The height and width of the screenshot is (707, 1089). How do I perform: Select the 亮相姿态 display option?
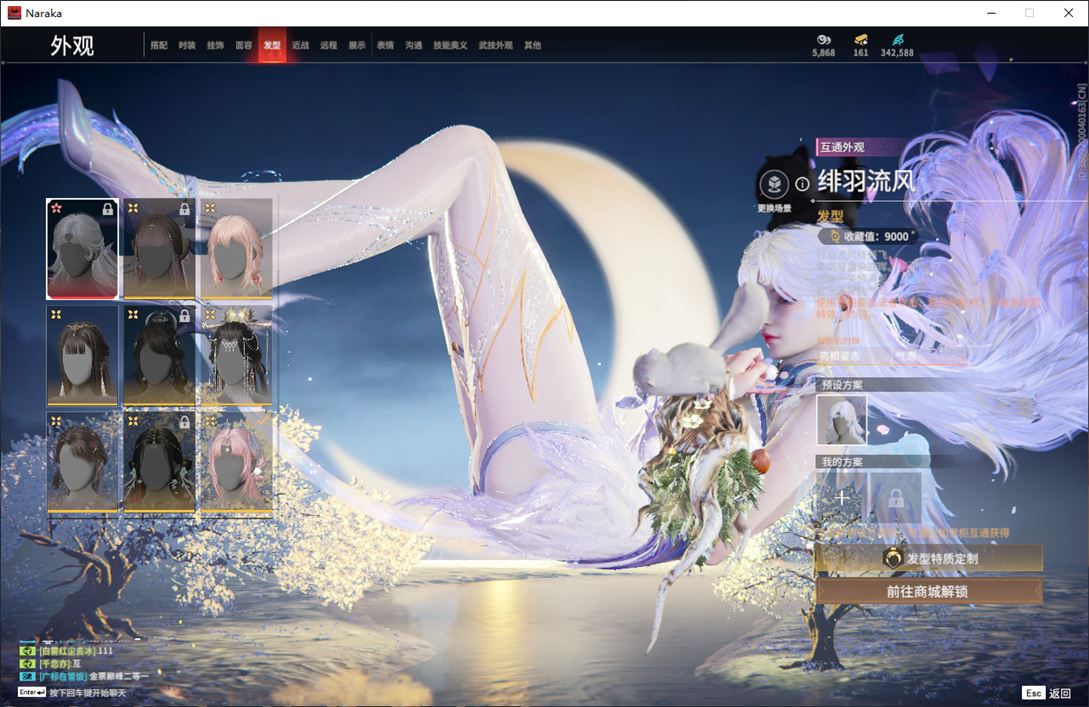[839, 355]
